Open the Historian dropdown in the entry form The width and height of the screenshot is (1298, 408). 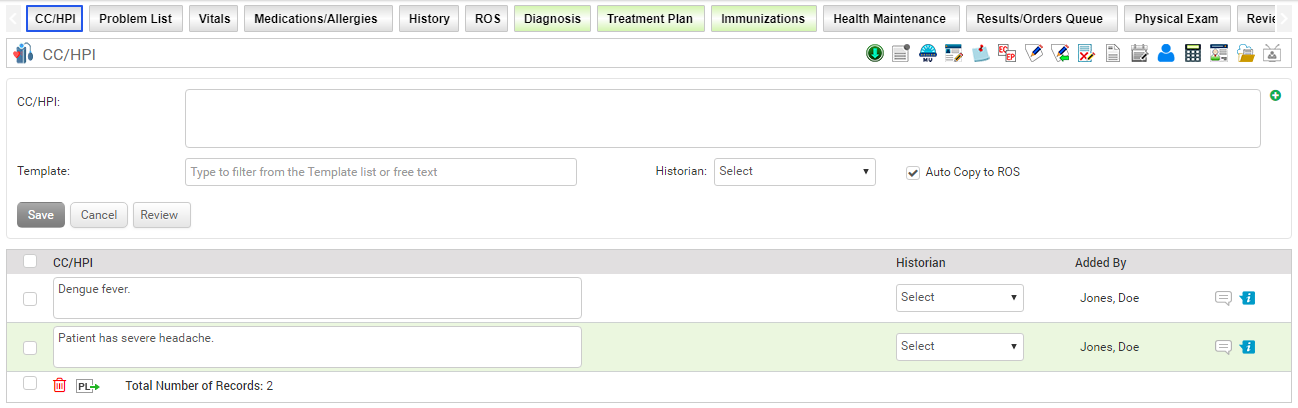coord(794,172)
